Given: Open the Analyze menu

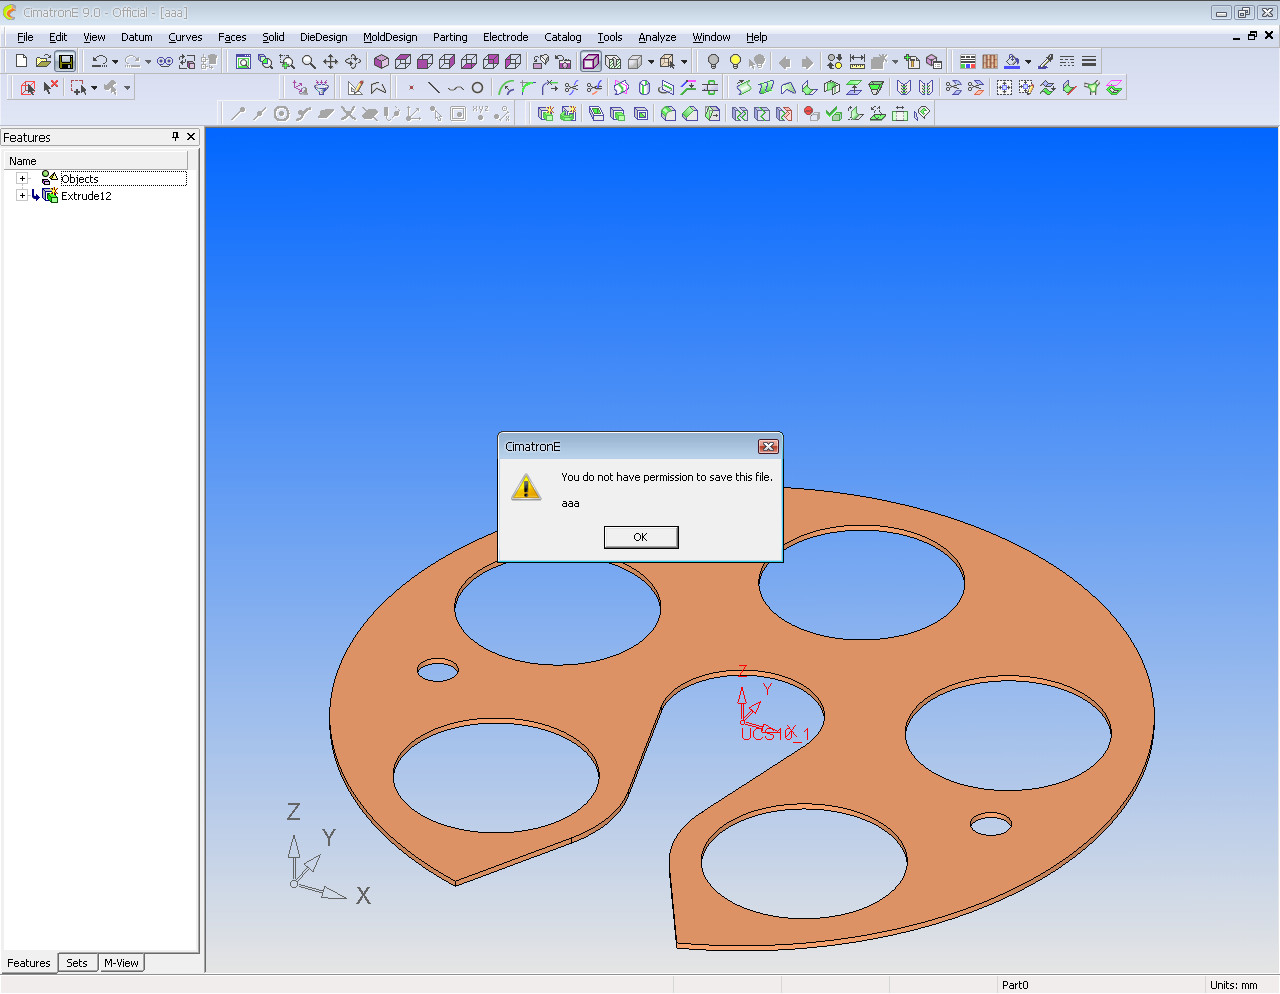Looking at the screenshot, I should [x=657, y=37].
